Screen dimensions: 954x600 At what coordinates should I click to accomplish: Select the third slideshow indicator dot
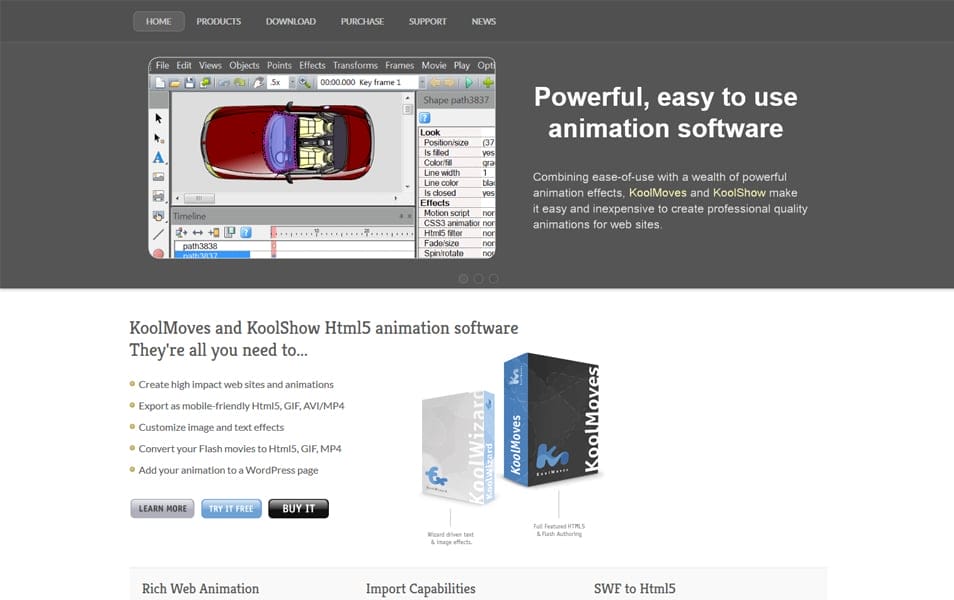click(x=493, y=279)
